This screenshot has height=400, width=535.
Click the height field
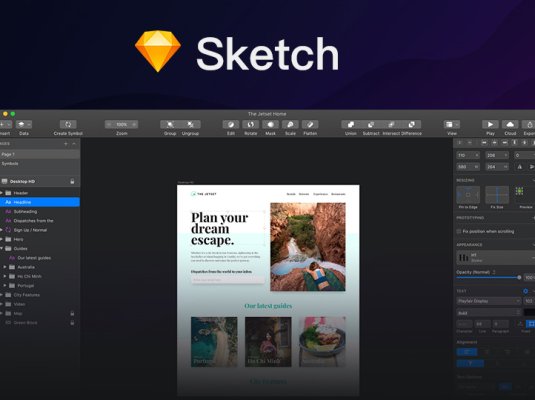click(497, 167)
